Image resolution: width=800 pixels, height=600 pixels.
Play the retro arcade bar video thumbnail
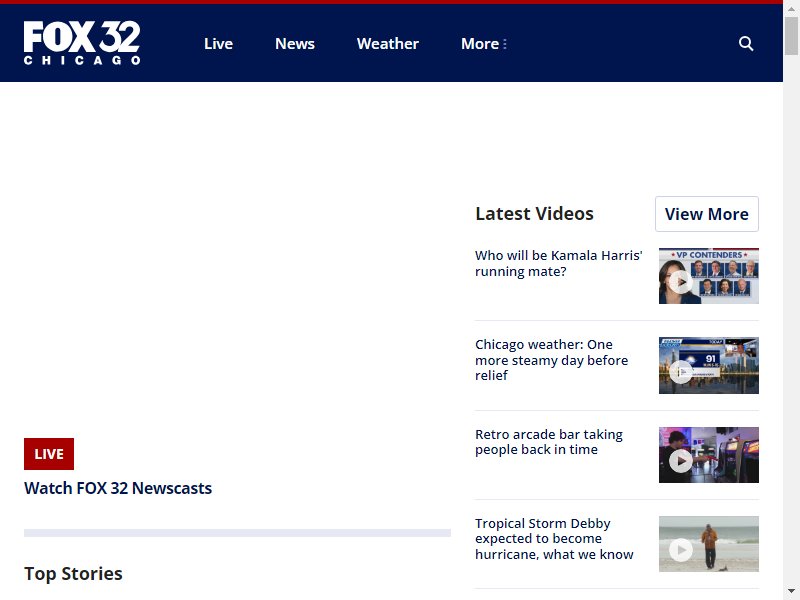point(709,455)
